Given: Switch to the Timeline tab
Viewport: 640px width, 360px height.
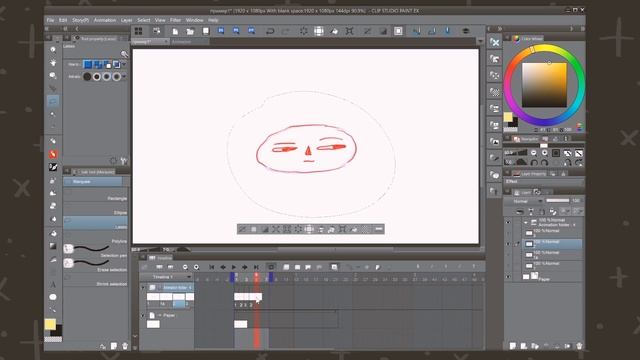Looking at the screenshot, I should pos(161,258).
